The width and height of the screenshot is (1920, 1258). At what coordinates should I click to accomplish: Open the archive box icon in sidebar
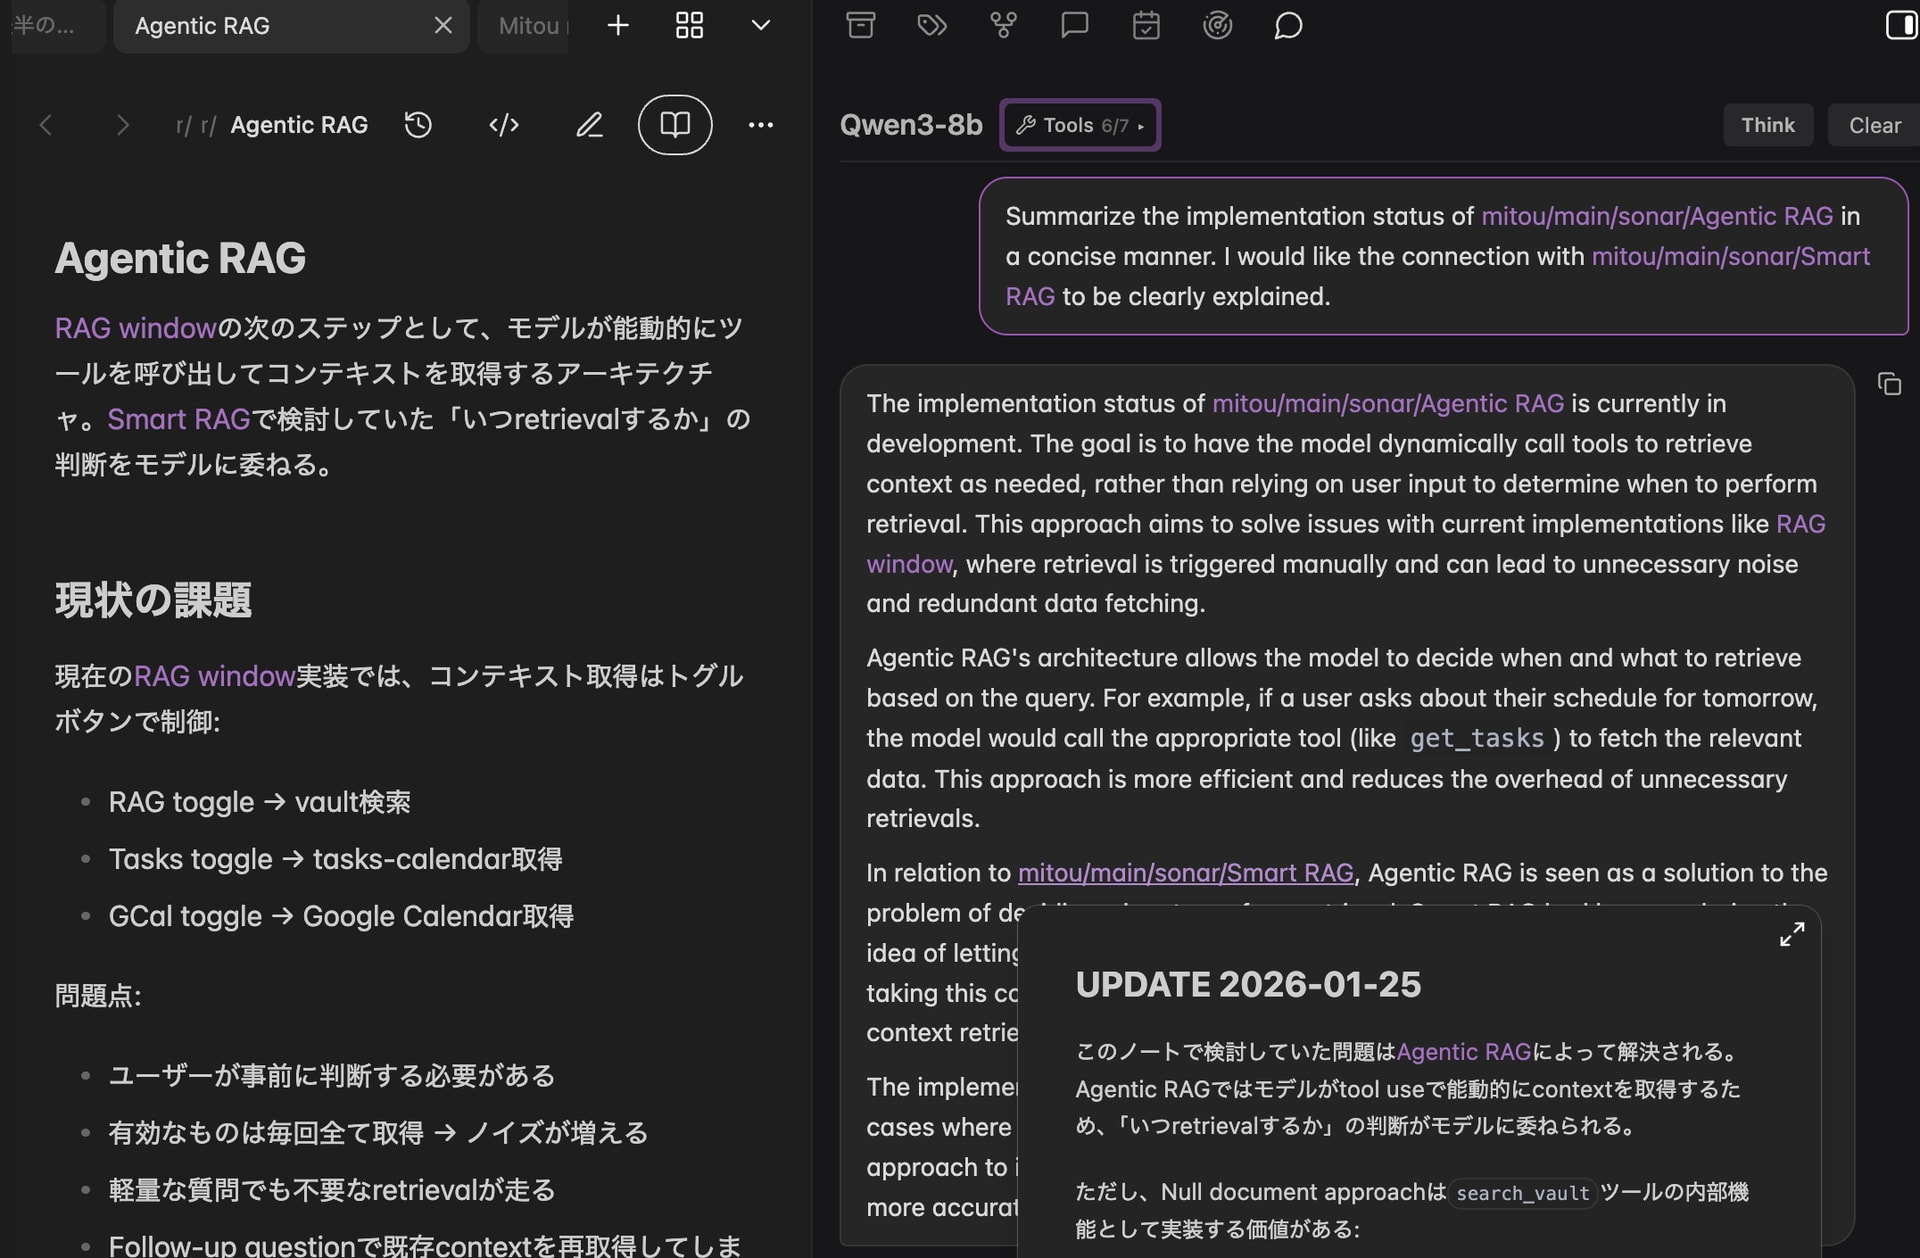click(x=861, y=25)
